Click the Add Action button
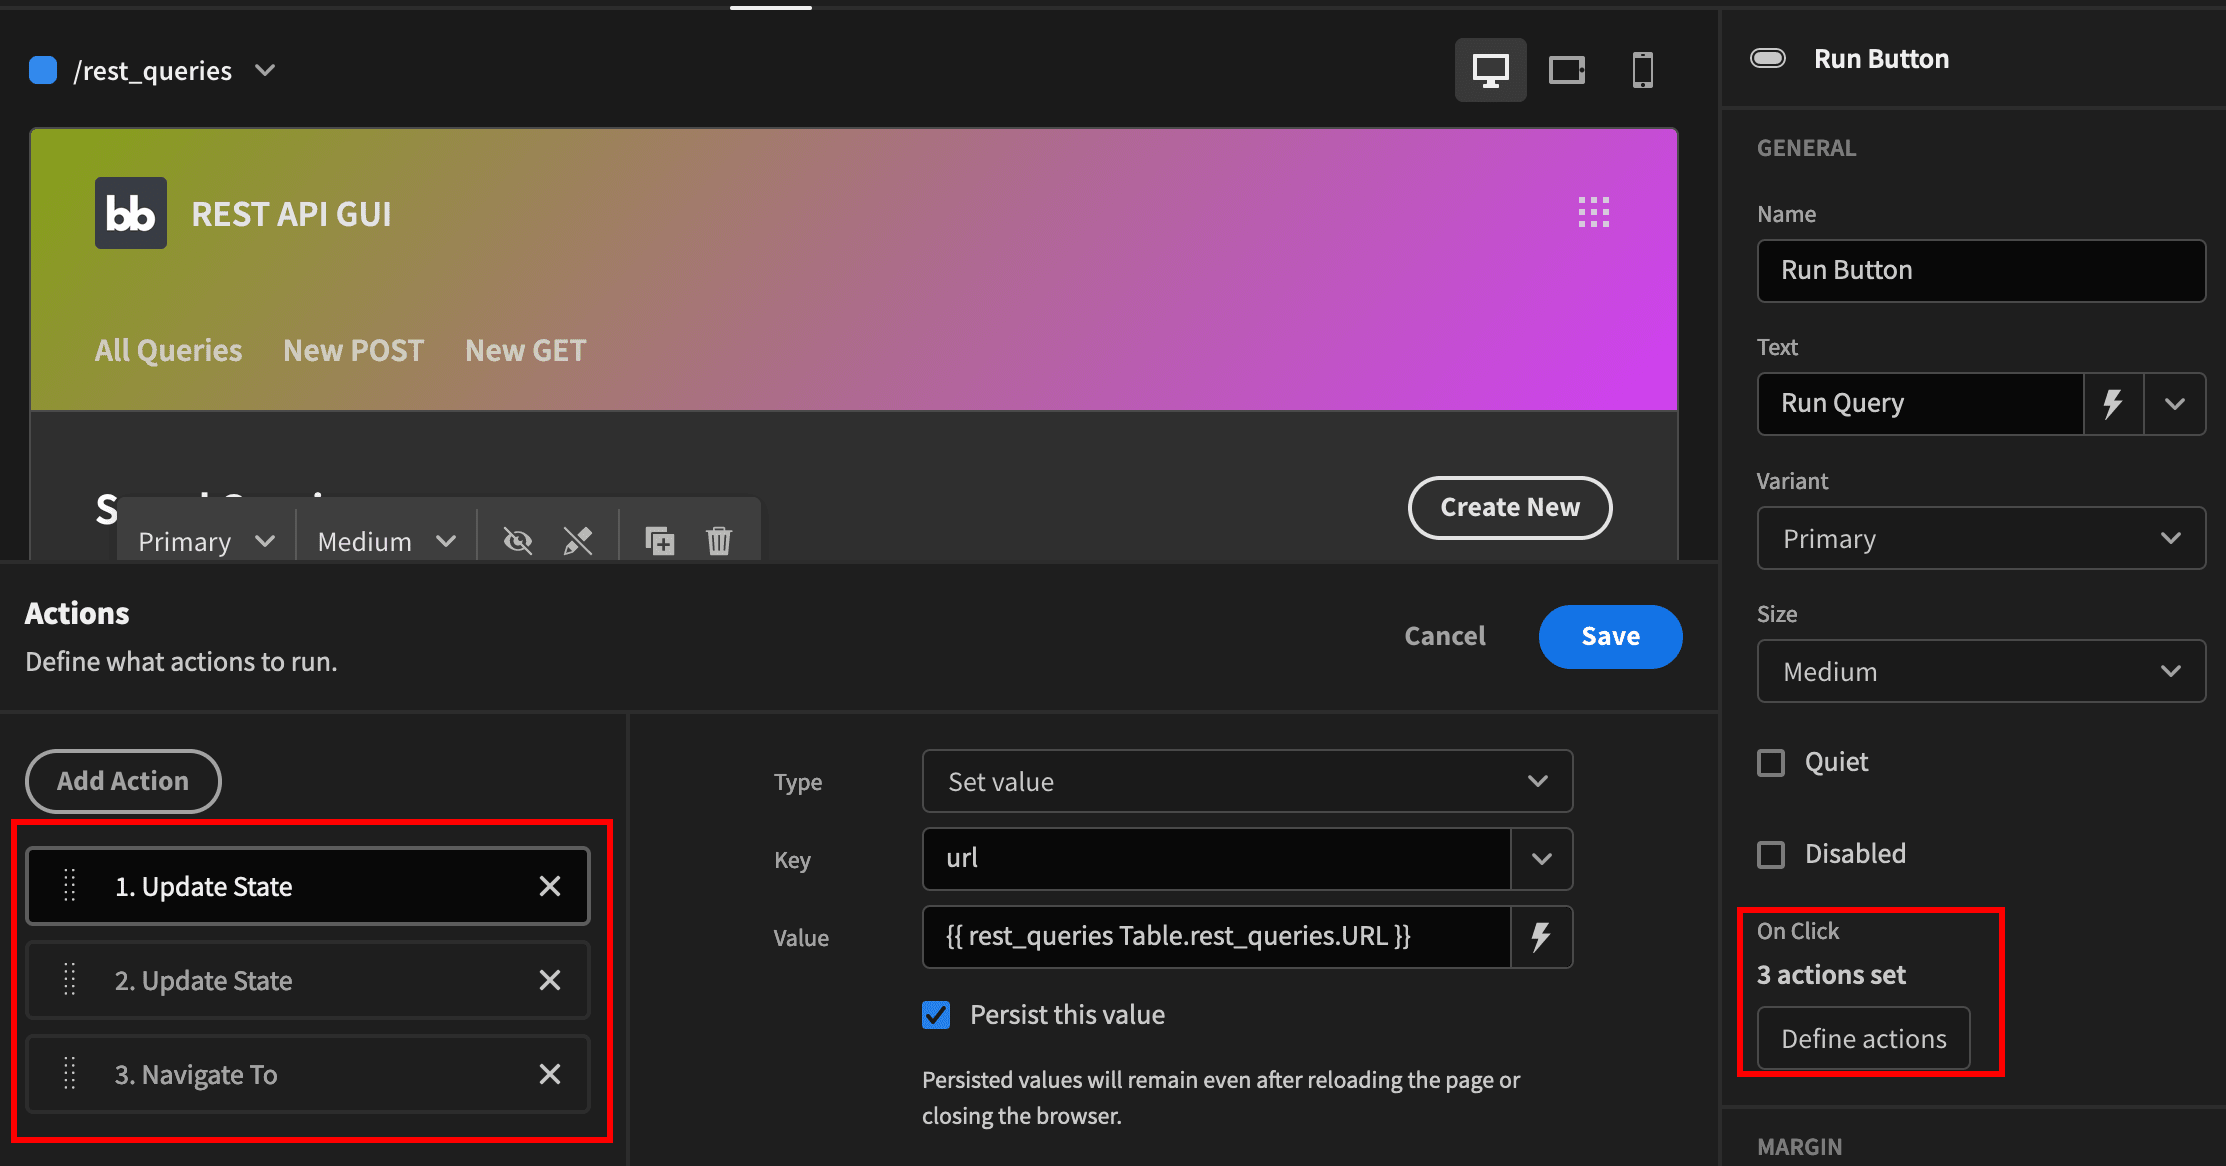This screenshot has height=1166, width=2226. [123, 781]
